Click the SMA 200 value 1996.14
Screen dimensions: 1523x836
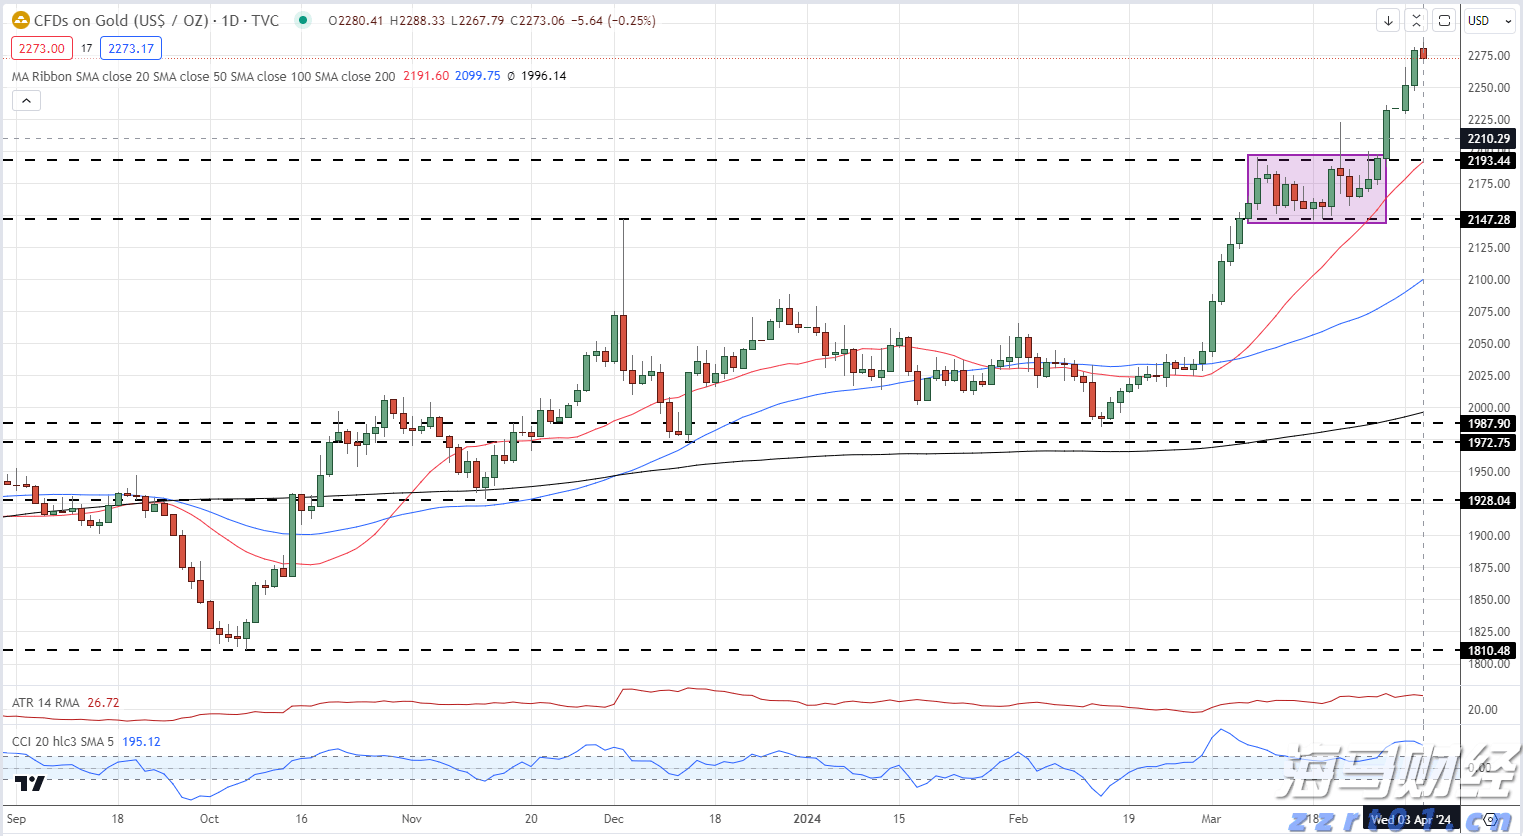[x=543, y=76]
